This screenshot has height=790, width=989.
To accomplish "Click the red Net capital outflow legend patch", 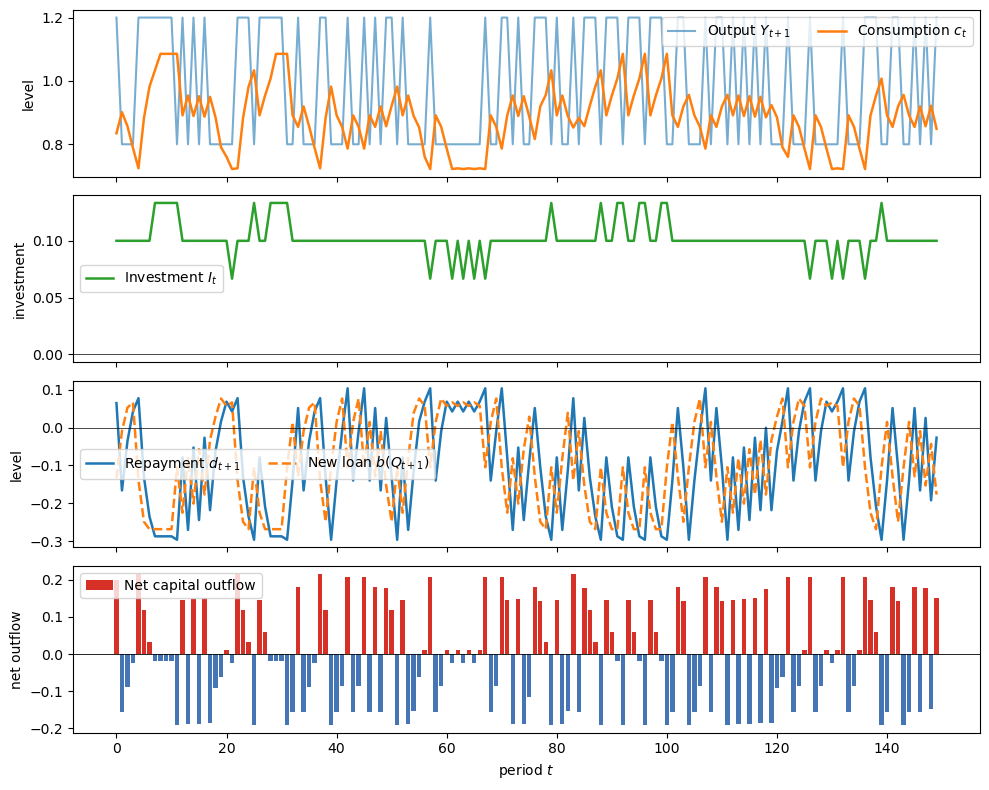I will 100,586.
